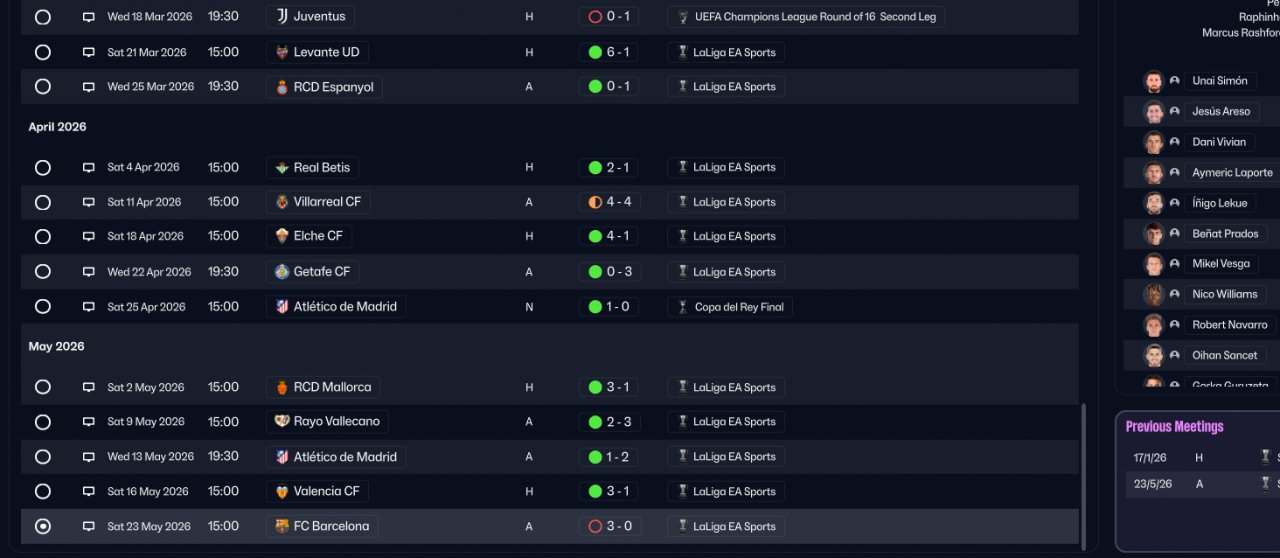Click the Valencia CF crest icon
1280x558 pixels.
click(x=282, y=491)
